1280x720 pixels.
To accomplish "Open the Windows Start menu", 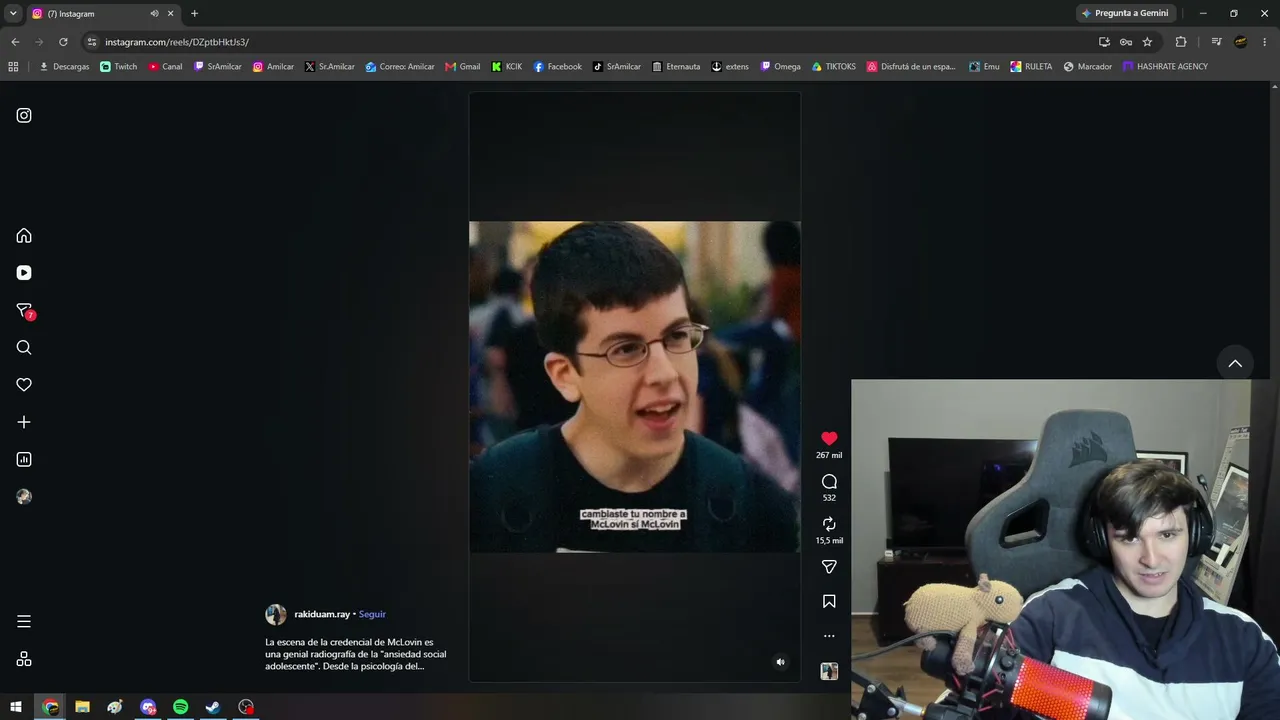I will tap(16, 707).
